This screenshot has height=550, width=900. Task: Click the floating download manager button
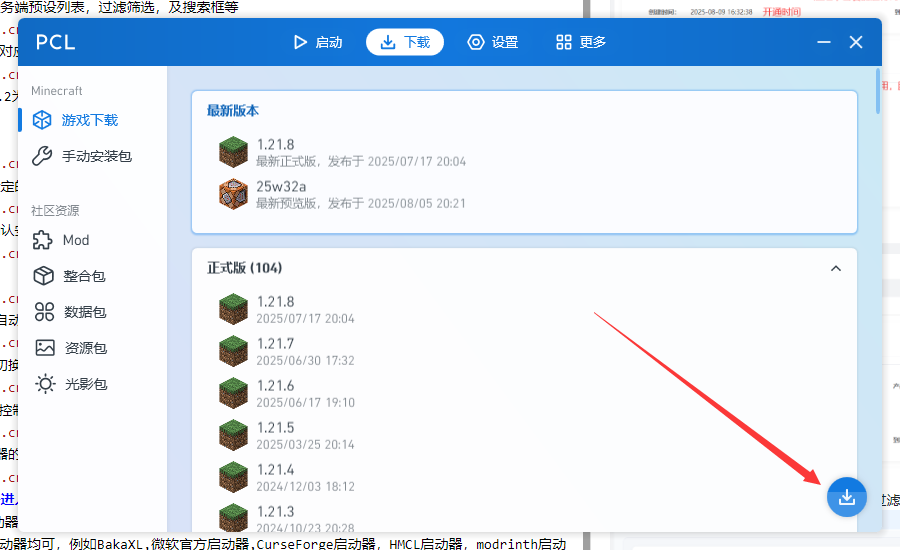pyautogui.click(x=846, y=497)
